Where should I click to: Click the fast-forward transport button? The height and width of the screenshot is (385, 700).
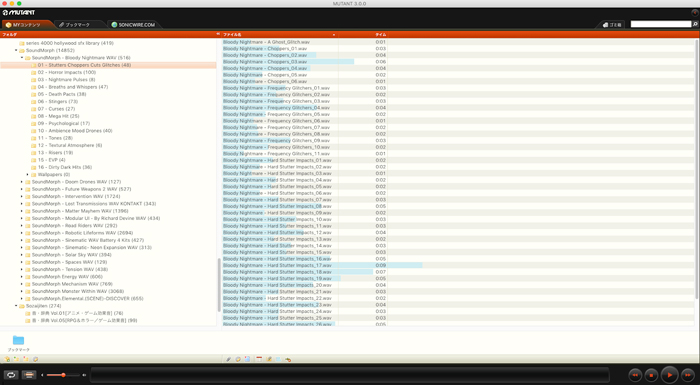[x=688, y=375]
